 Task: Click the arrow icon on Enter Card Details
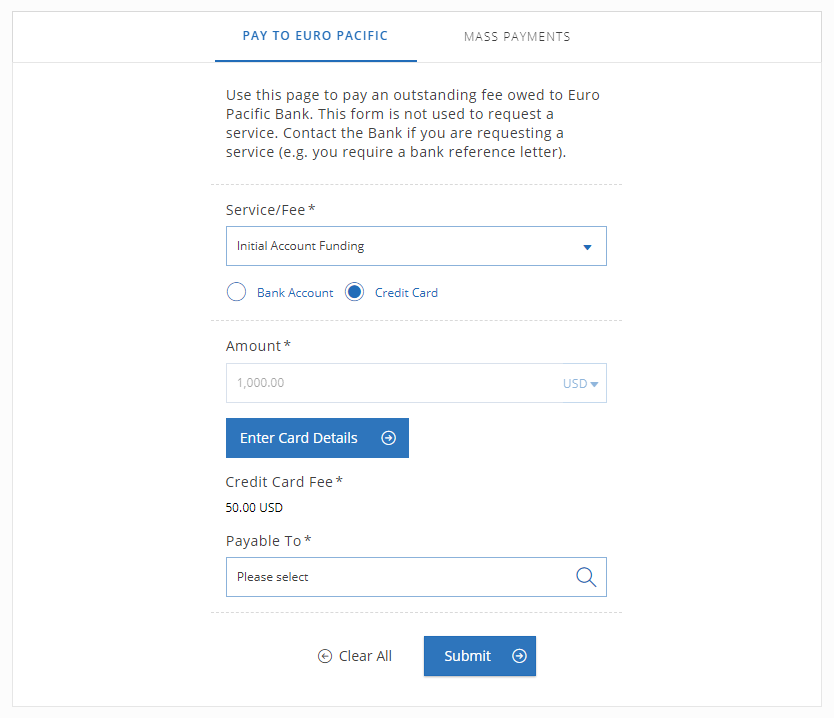(389, 438)
